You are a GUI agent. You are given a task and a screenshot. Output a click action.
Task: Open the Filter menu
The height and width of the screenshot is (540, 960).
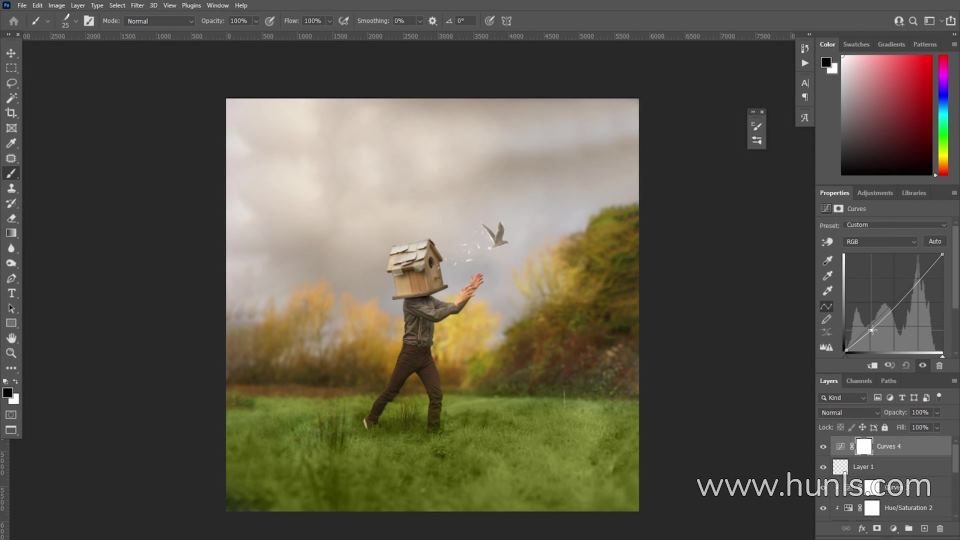point(137,5)
